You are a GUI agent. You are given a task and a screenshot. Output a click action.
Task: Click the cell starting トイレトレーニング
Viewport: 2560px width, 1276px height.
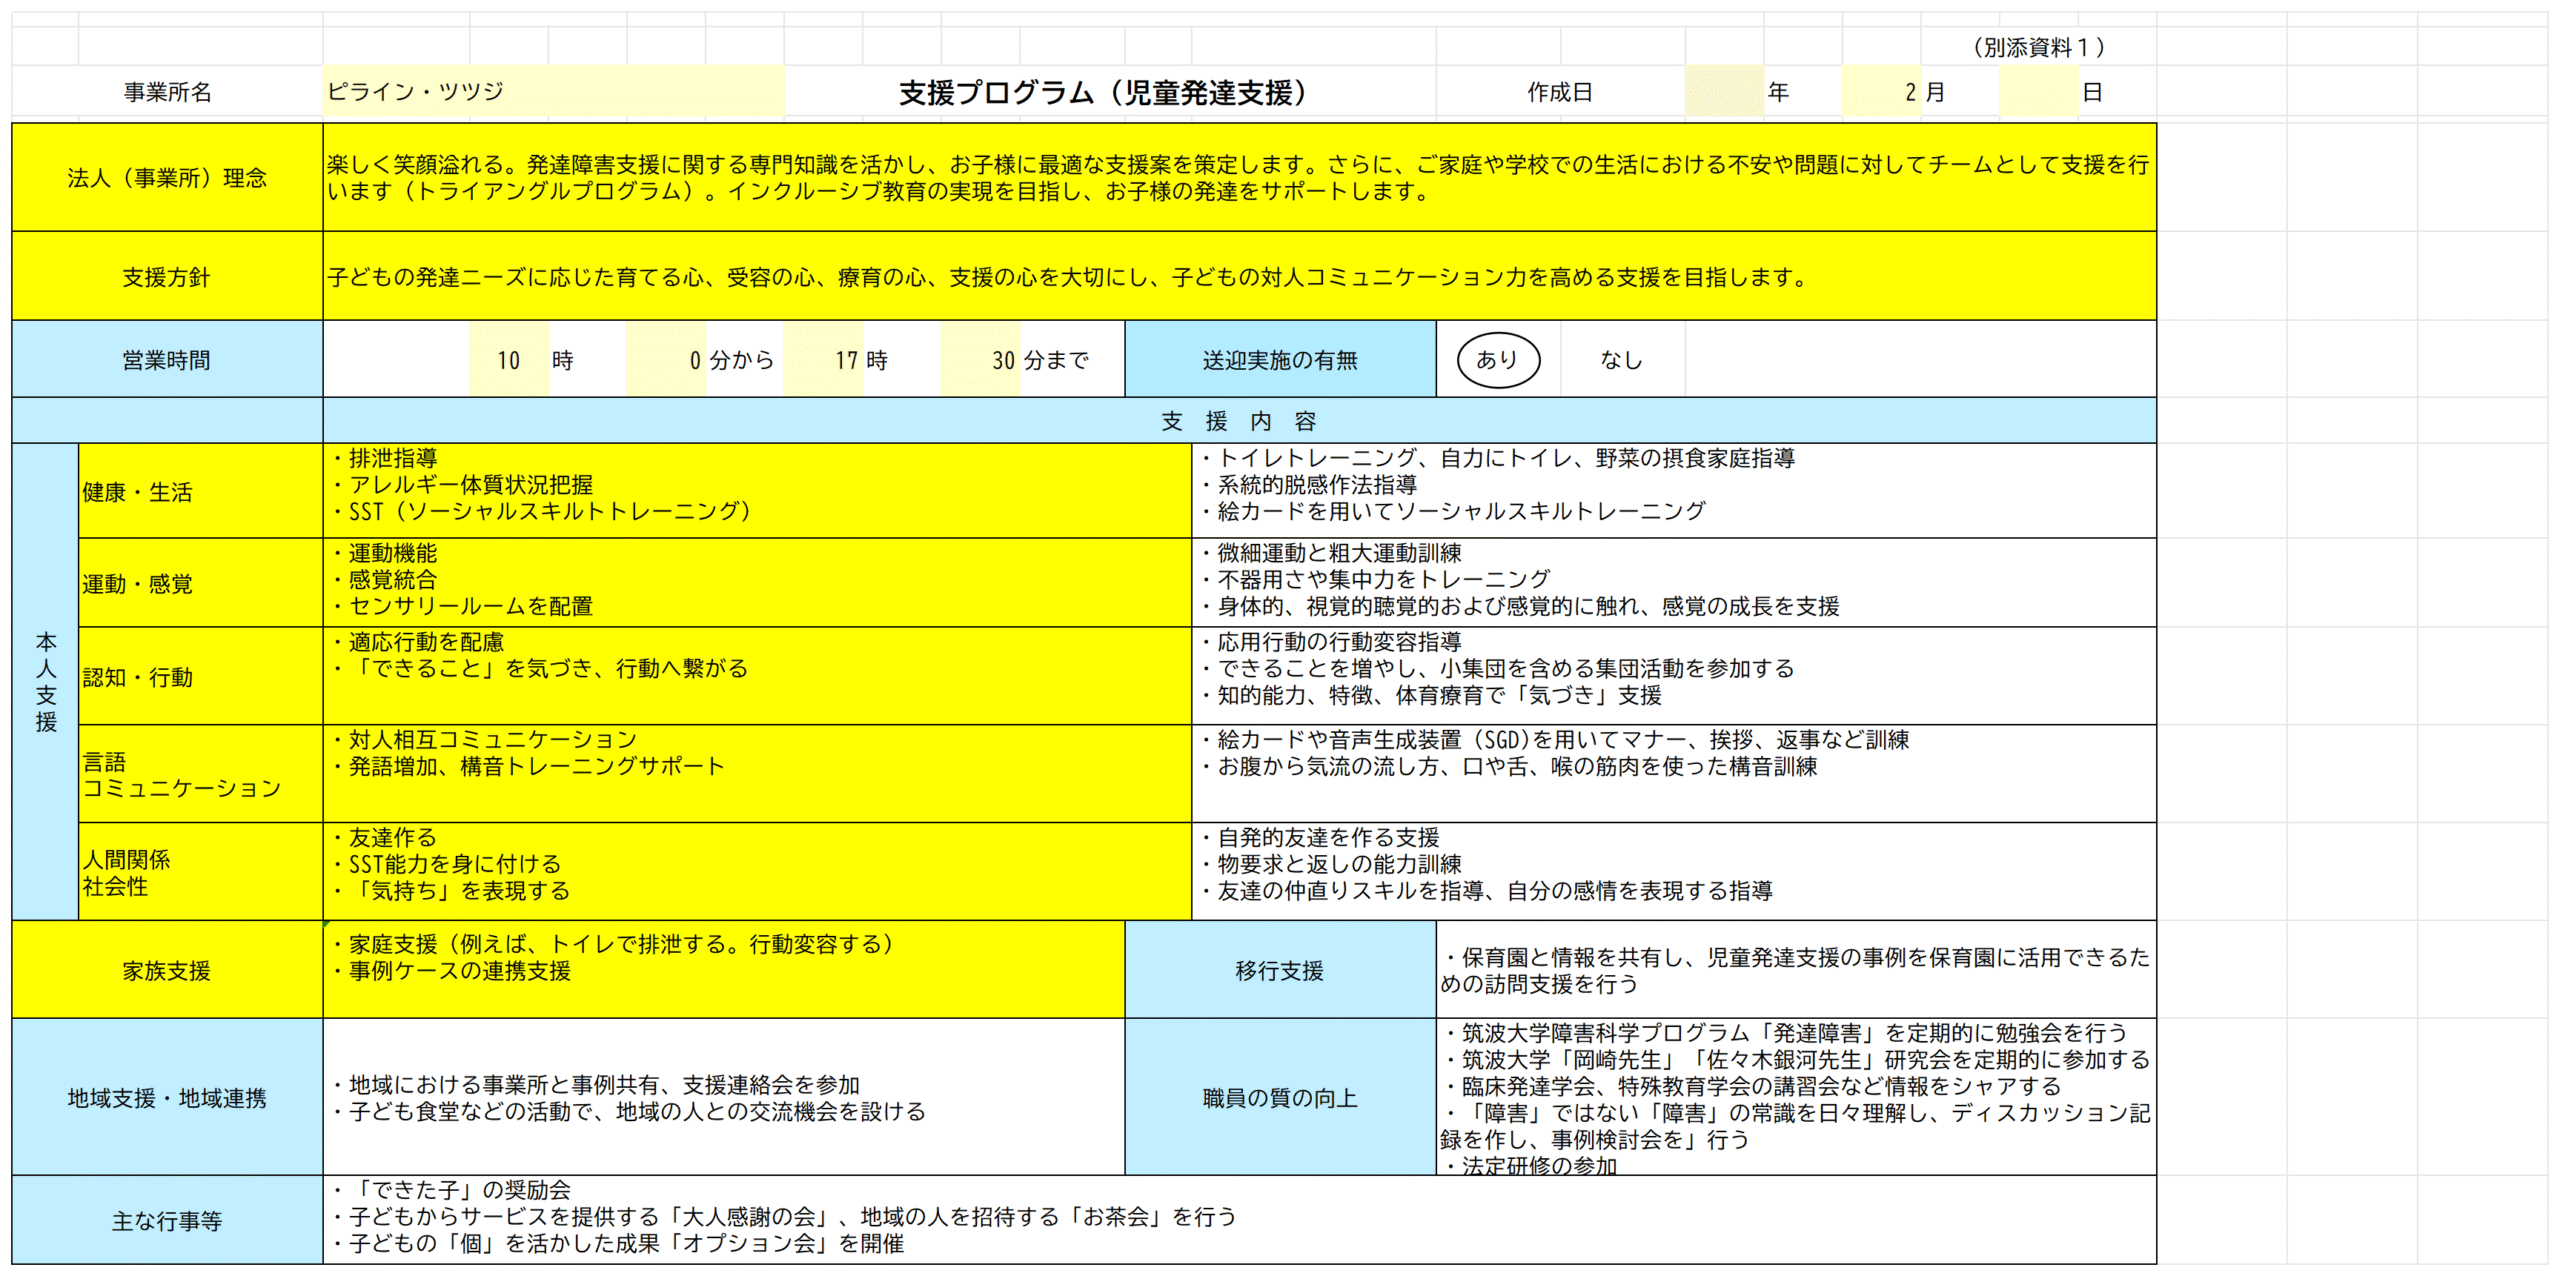[x=1674, y=491]
